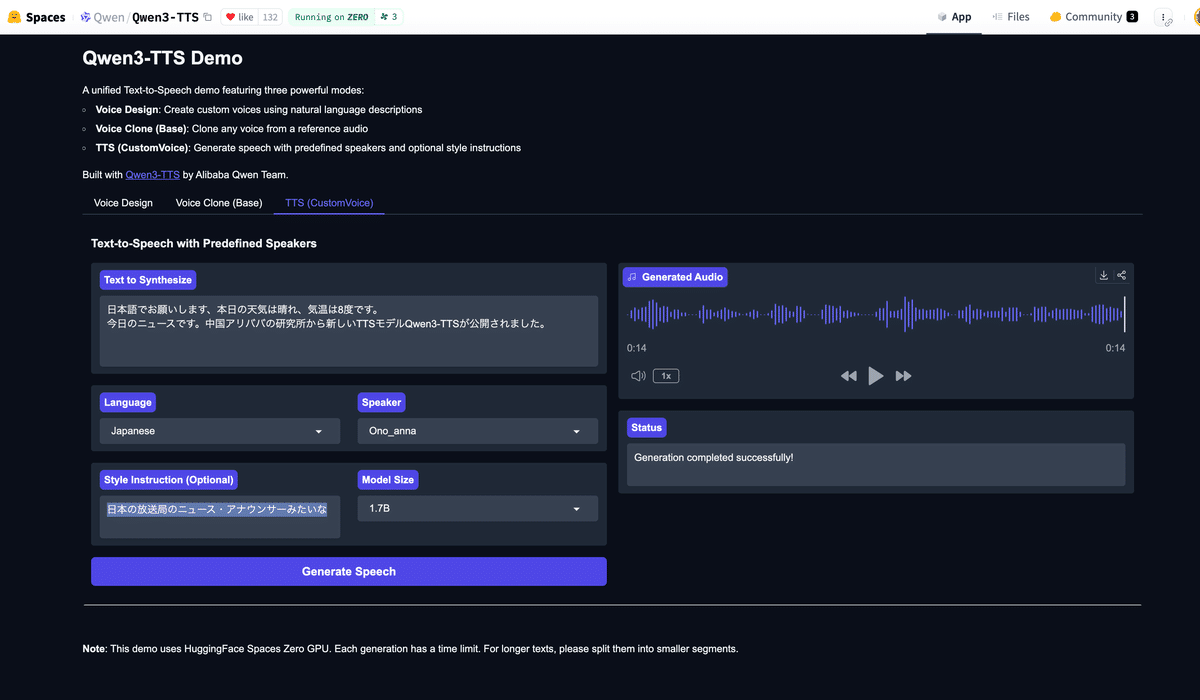Click the Generate Speech button
The width and height of the screenshot is (1200, 700).
point(349,571)
